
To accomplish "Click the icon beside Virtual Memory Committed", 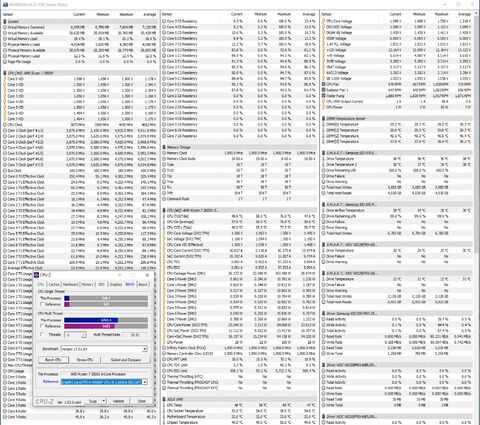I will [x=5, y=27].
